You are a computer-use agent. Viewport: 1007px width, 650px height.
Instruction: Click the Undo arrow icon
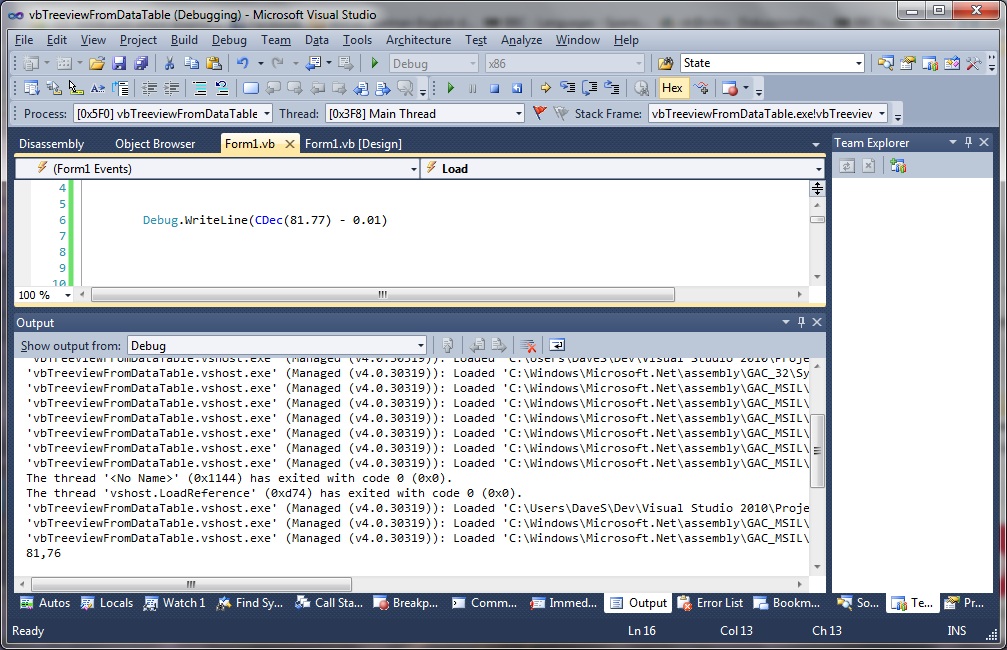(243, 63)
